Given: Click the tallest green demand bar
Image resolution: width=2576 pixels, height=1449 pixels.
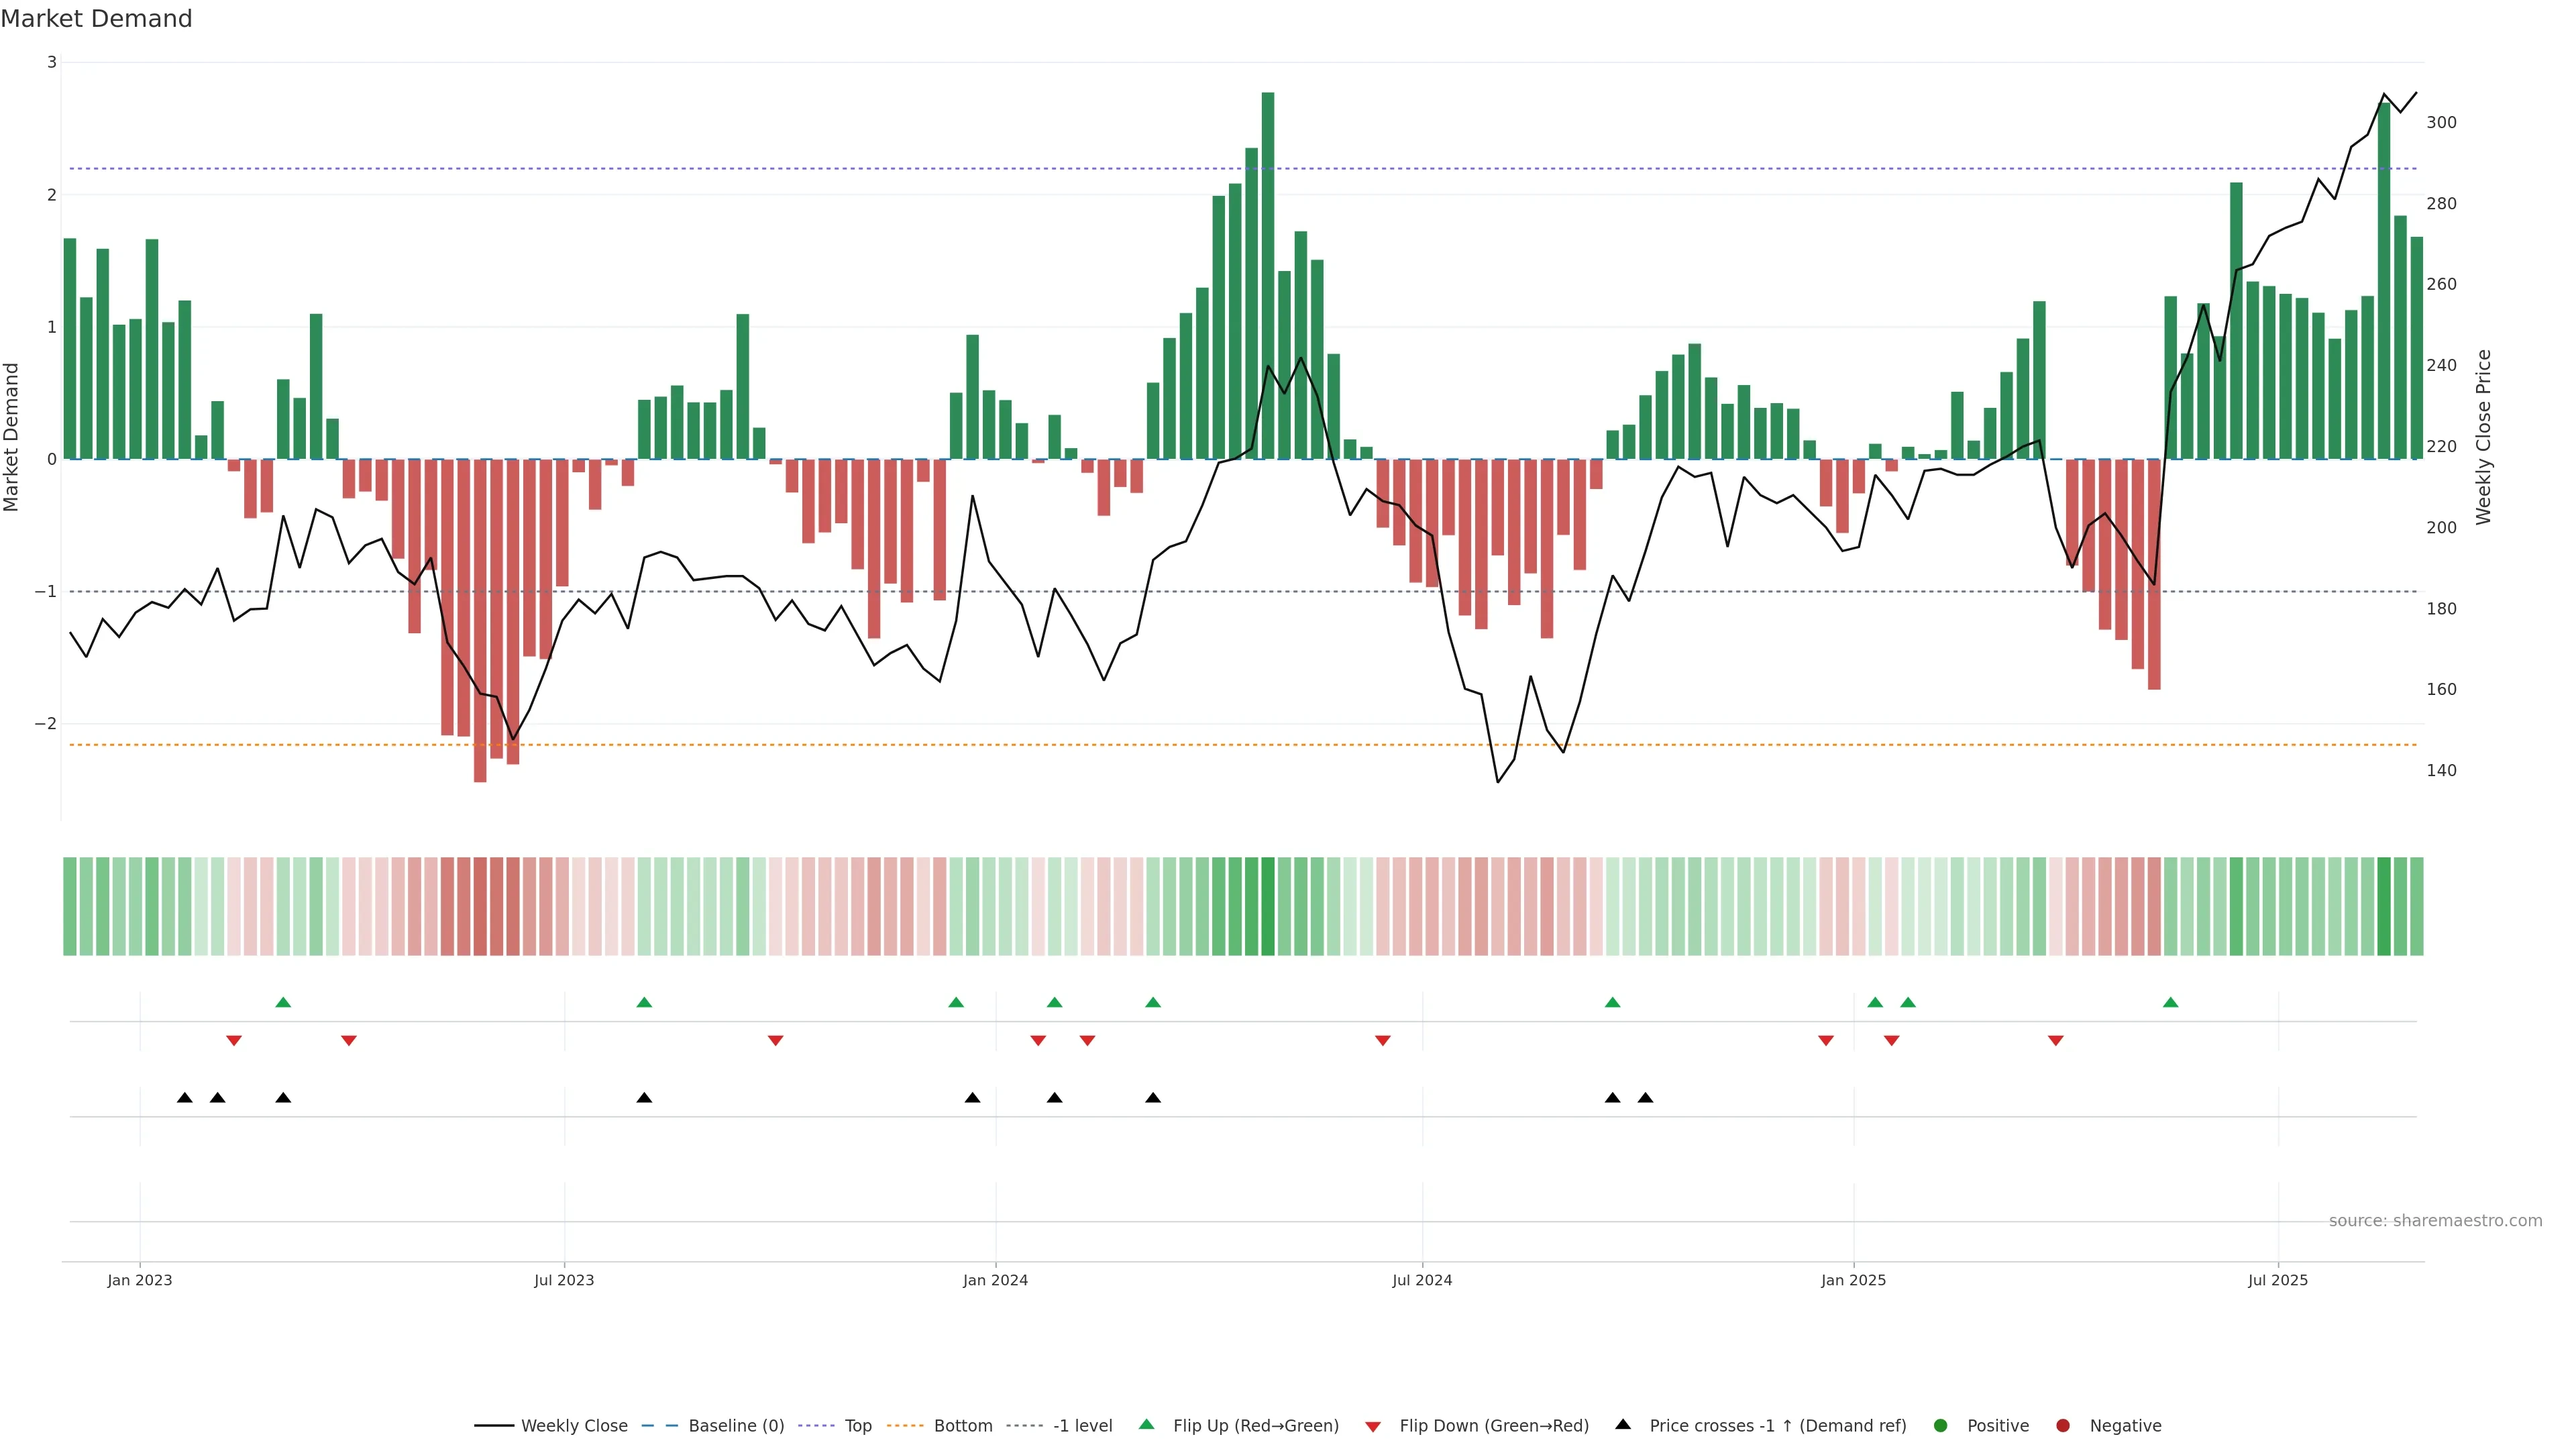Looking at the screenshot, I should (x=1268, y=275).
